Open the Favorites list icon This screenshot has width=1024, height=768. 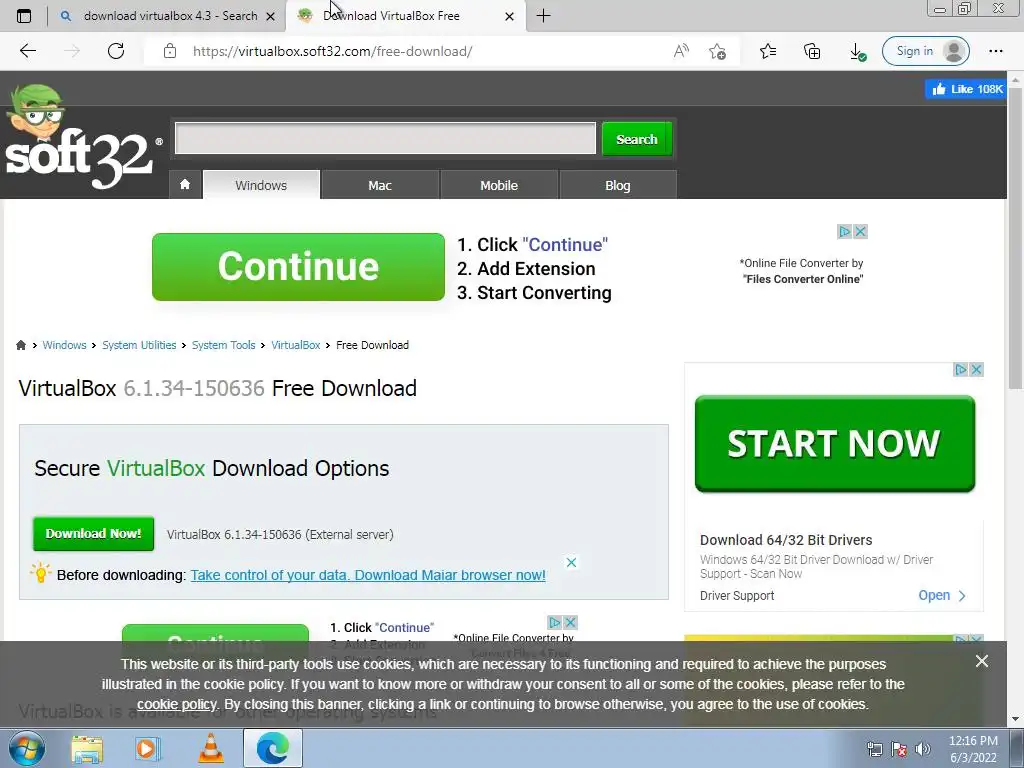click(768, 51)
